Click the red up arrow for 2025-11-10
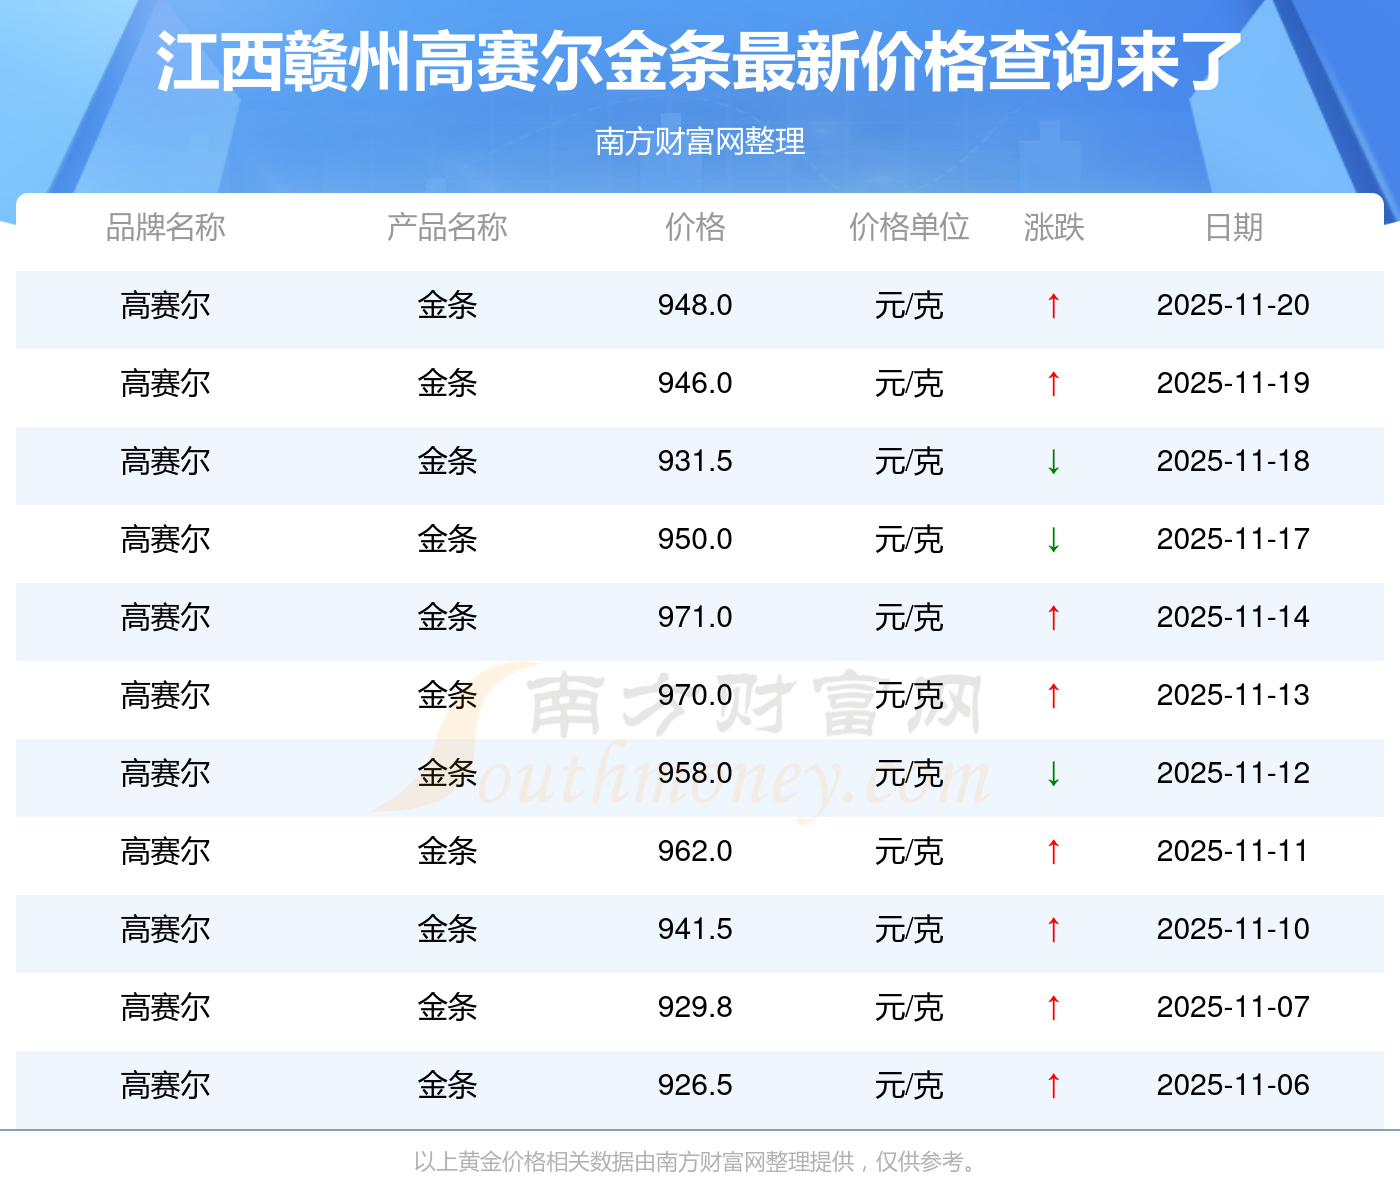1400x1177 pixels. [1053, 929]
